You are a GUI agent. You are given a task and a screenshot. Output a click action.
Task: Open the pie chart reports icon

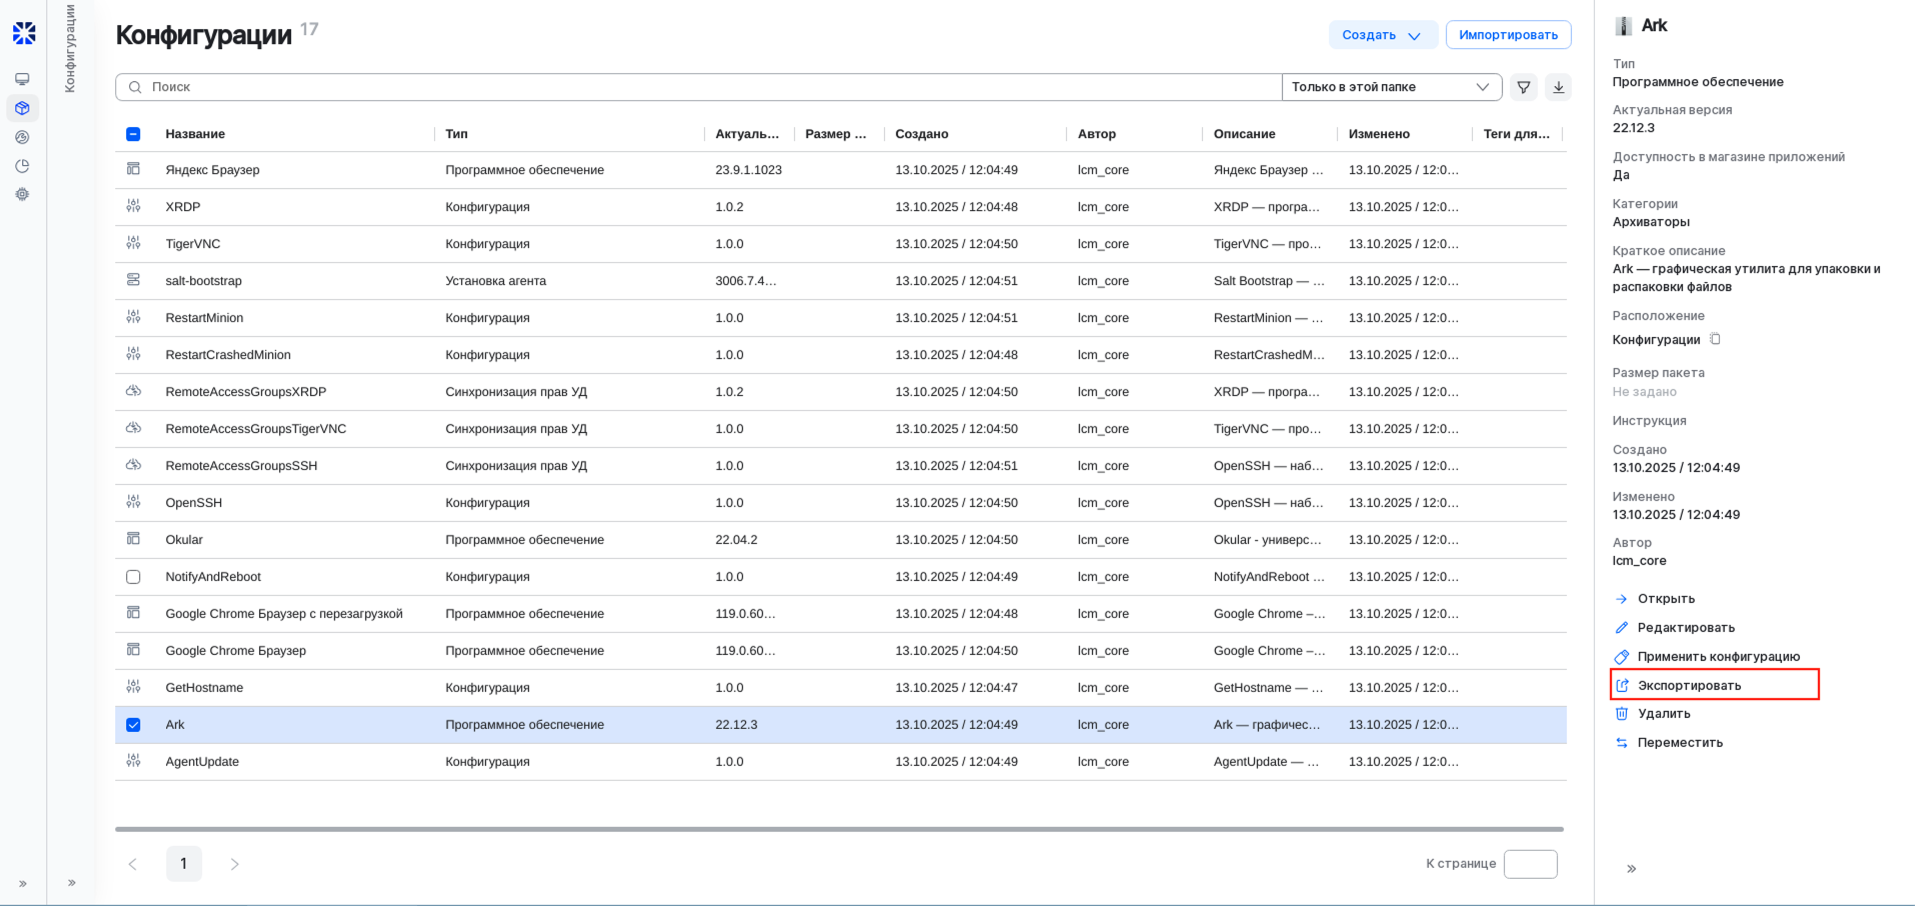click(x=22, y=166)
